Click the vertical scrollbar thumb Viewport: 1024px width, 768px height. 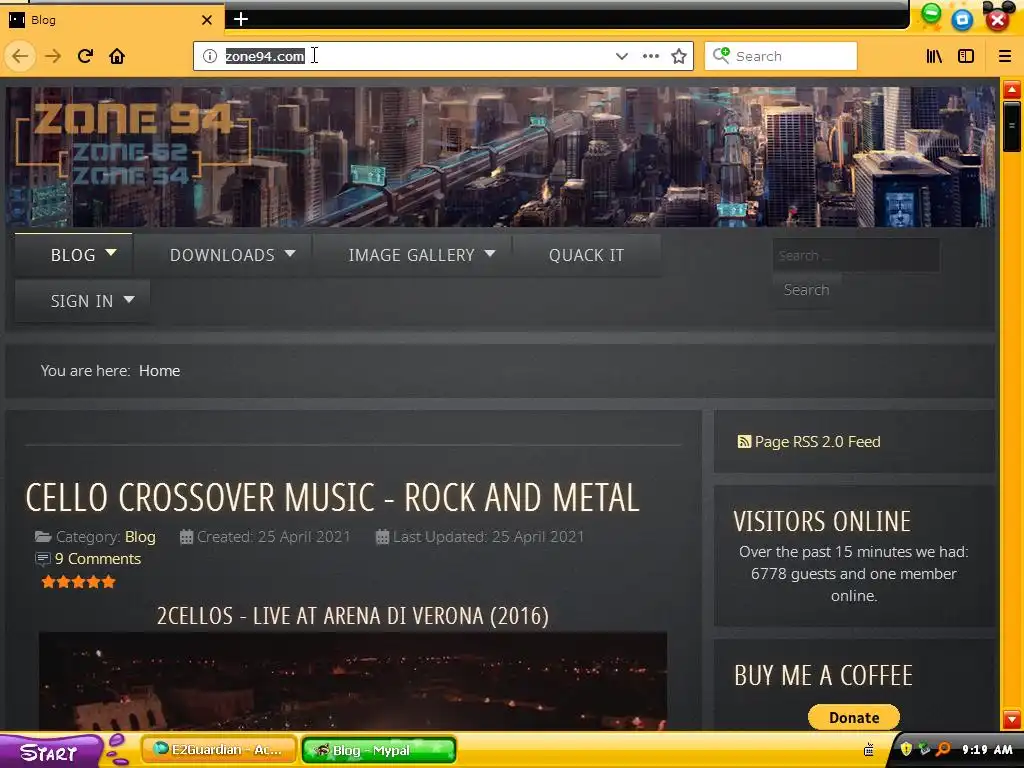(x=1012, y=126)
